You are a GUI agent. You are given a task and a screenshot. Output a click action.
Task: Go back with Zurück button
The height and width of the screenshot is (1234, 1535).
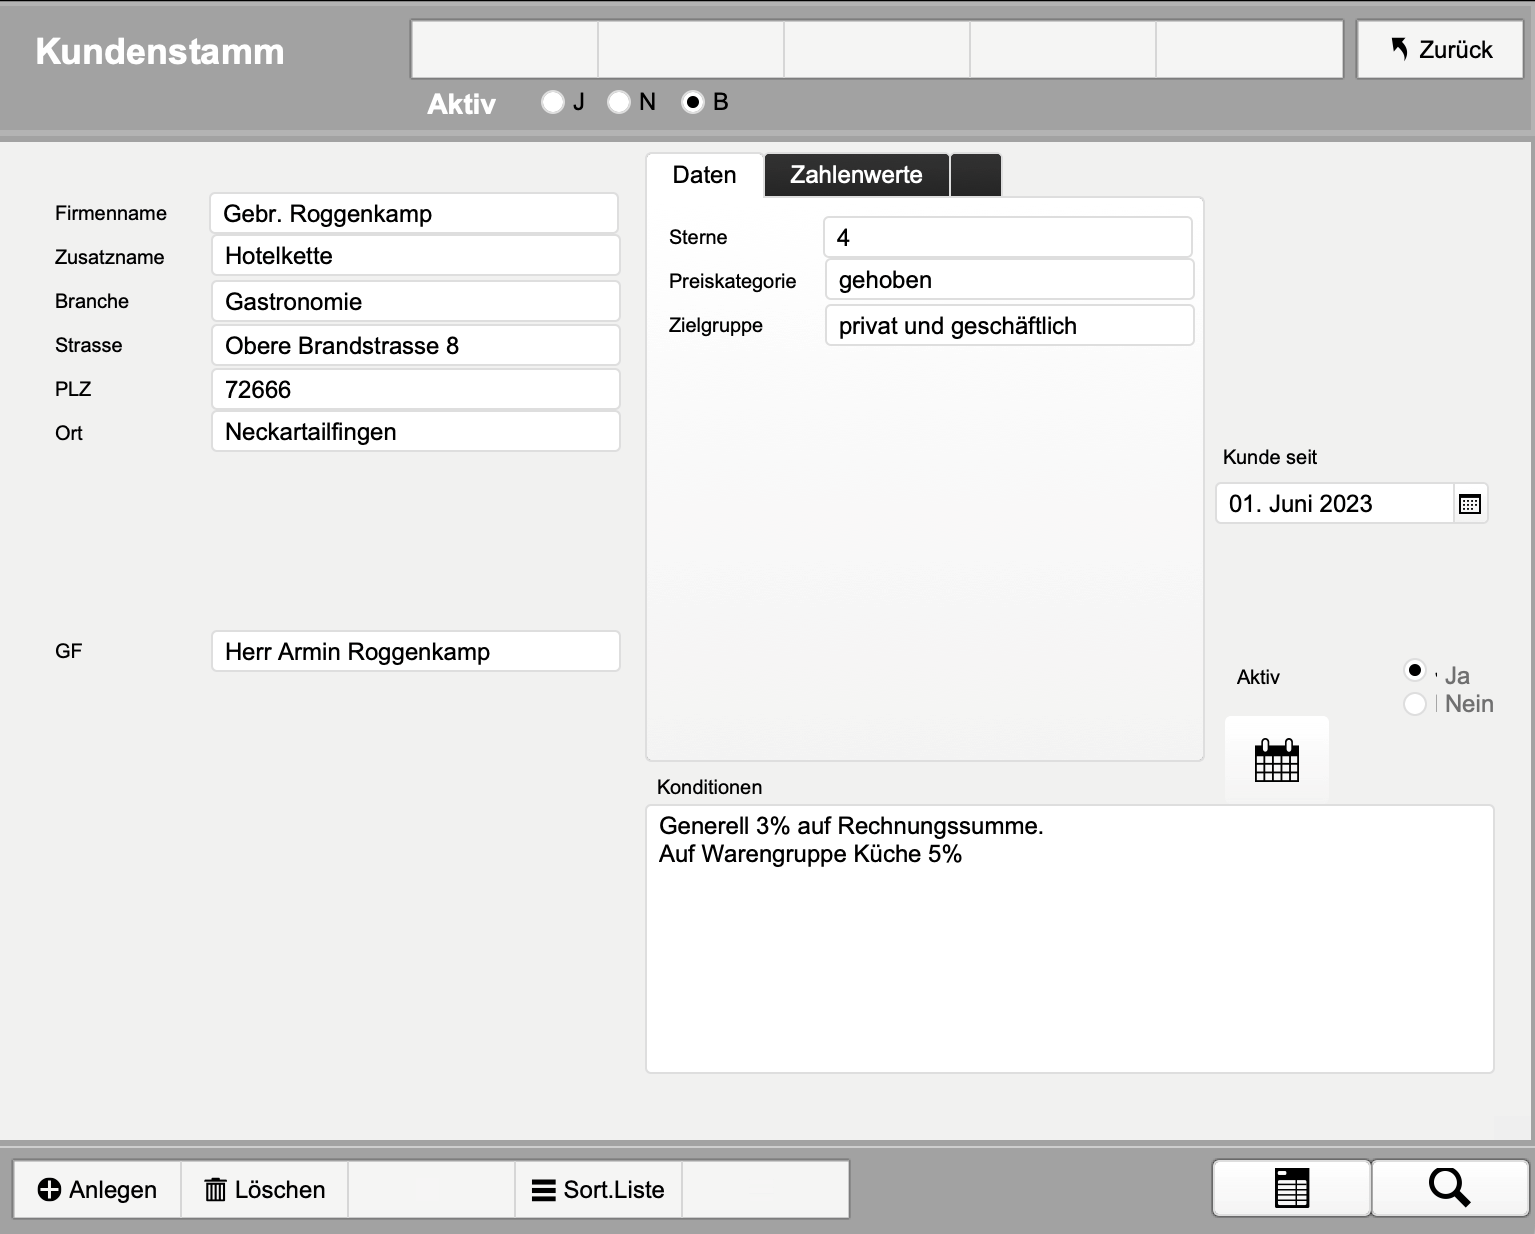(x=1440, y=49)
